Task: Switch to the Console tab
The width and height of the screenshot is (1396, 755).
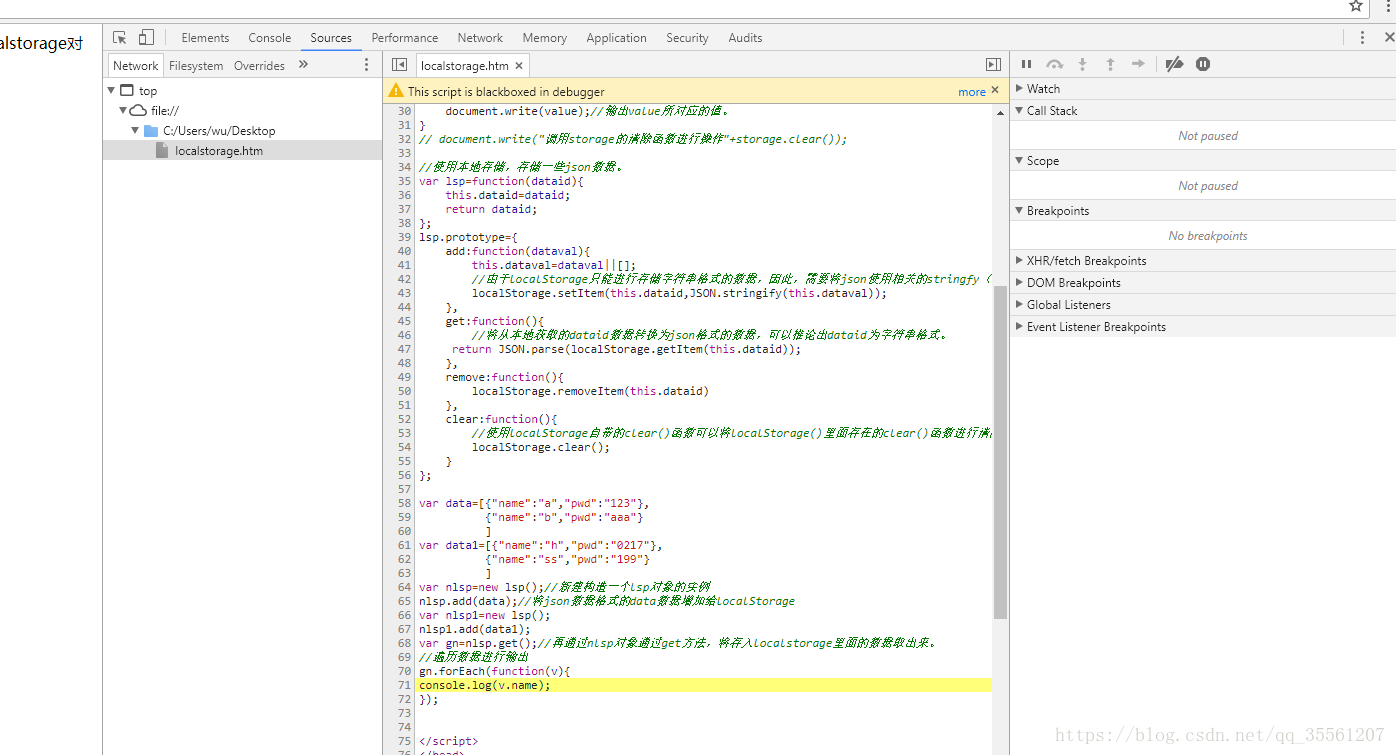Action: pos(270,38)
